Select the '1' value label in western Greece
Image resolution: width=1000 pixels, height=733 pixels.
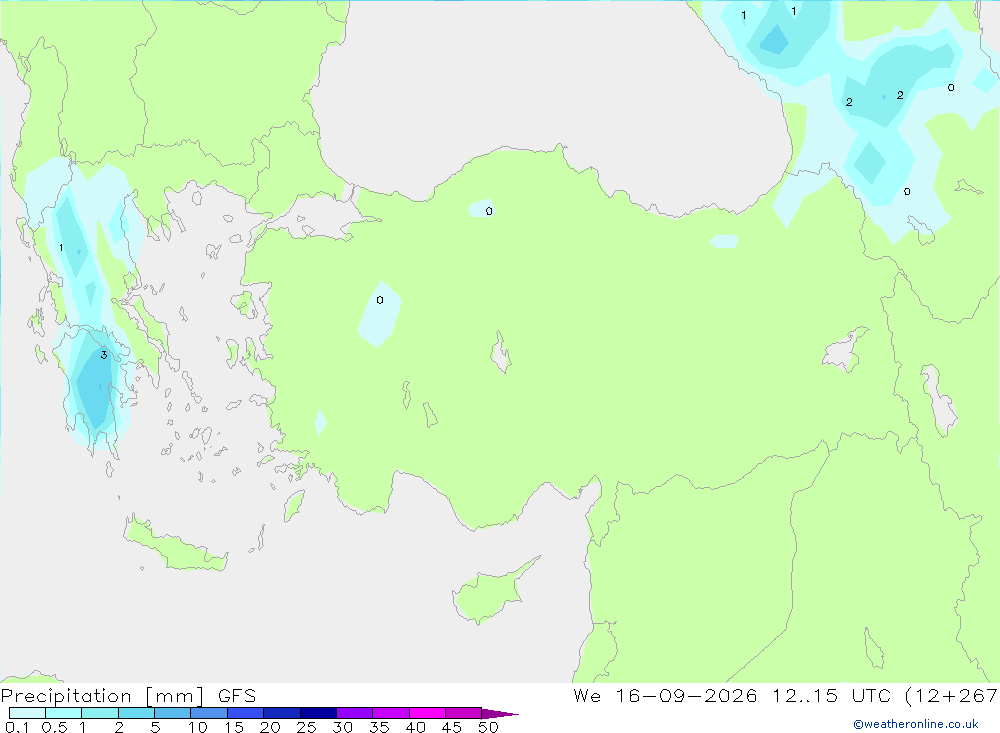click(x=61, y=248)
